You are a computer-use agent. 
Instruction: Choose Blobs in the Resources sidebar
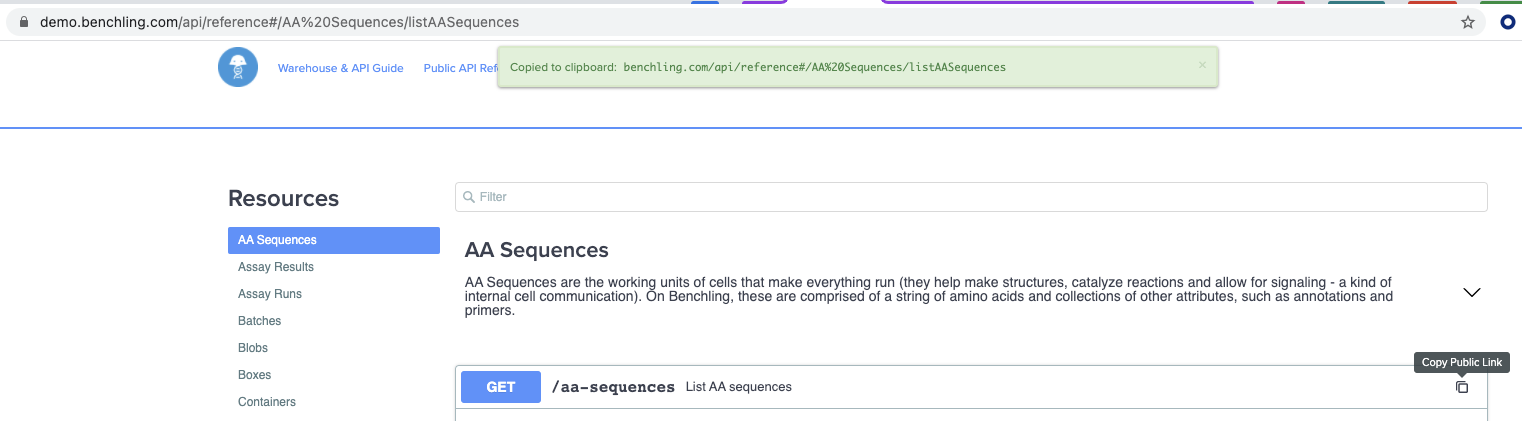point(253,348)
